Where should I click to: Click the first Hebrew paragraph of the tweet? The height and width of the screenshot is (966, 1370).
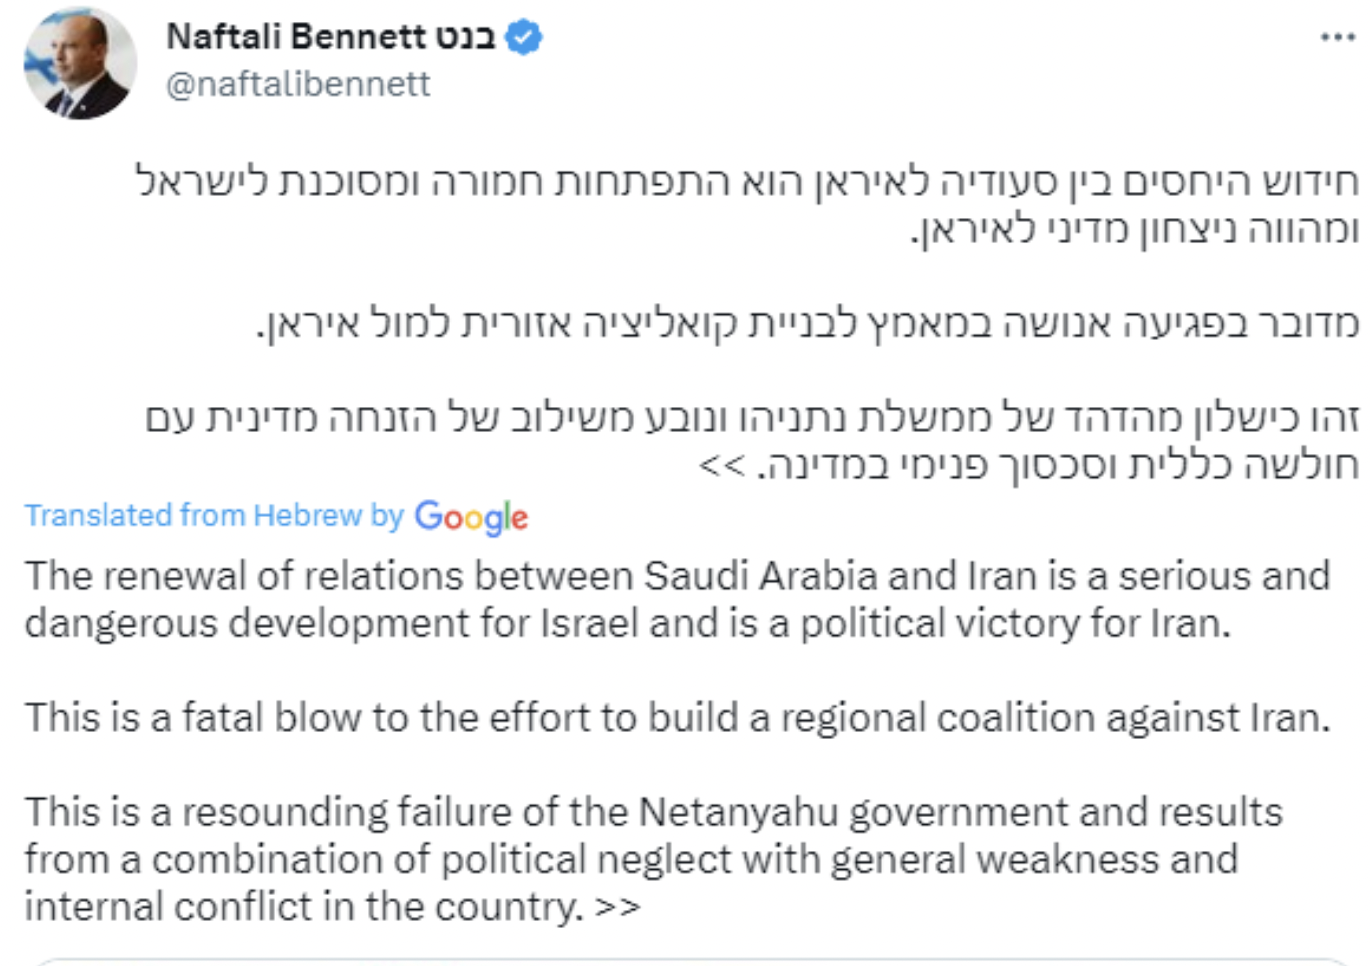[748, 205]
